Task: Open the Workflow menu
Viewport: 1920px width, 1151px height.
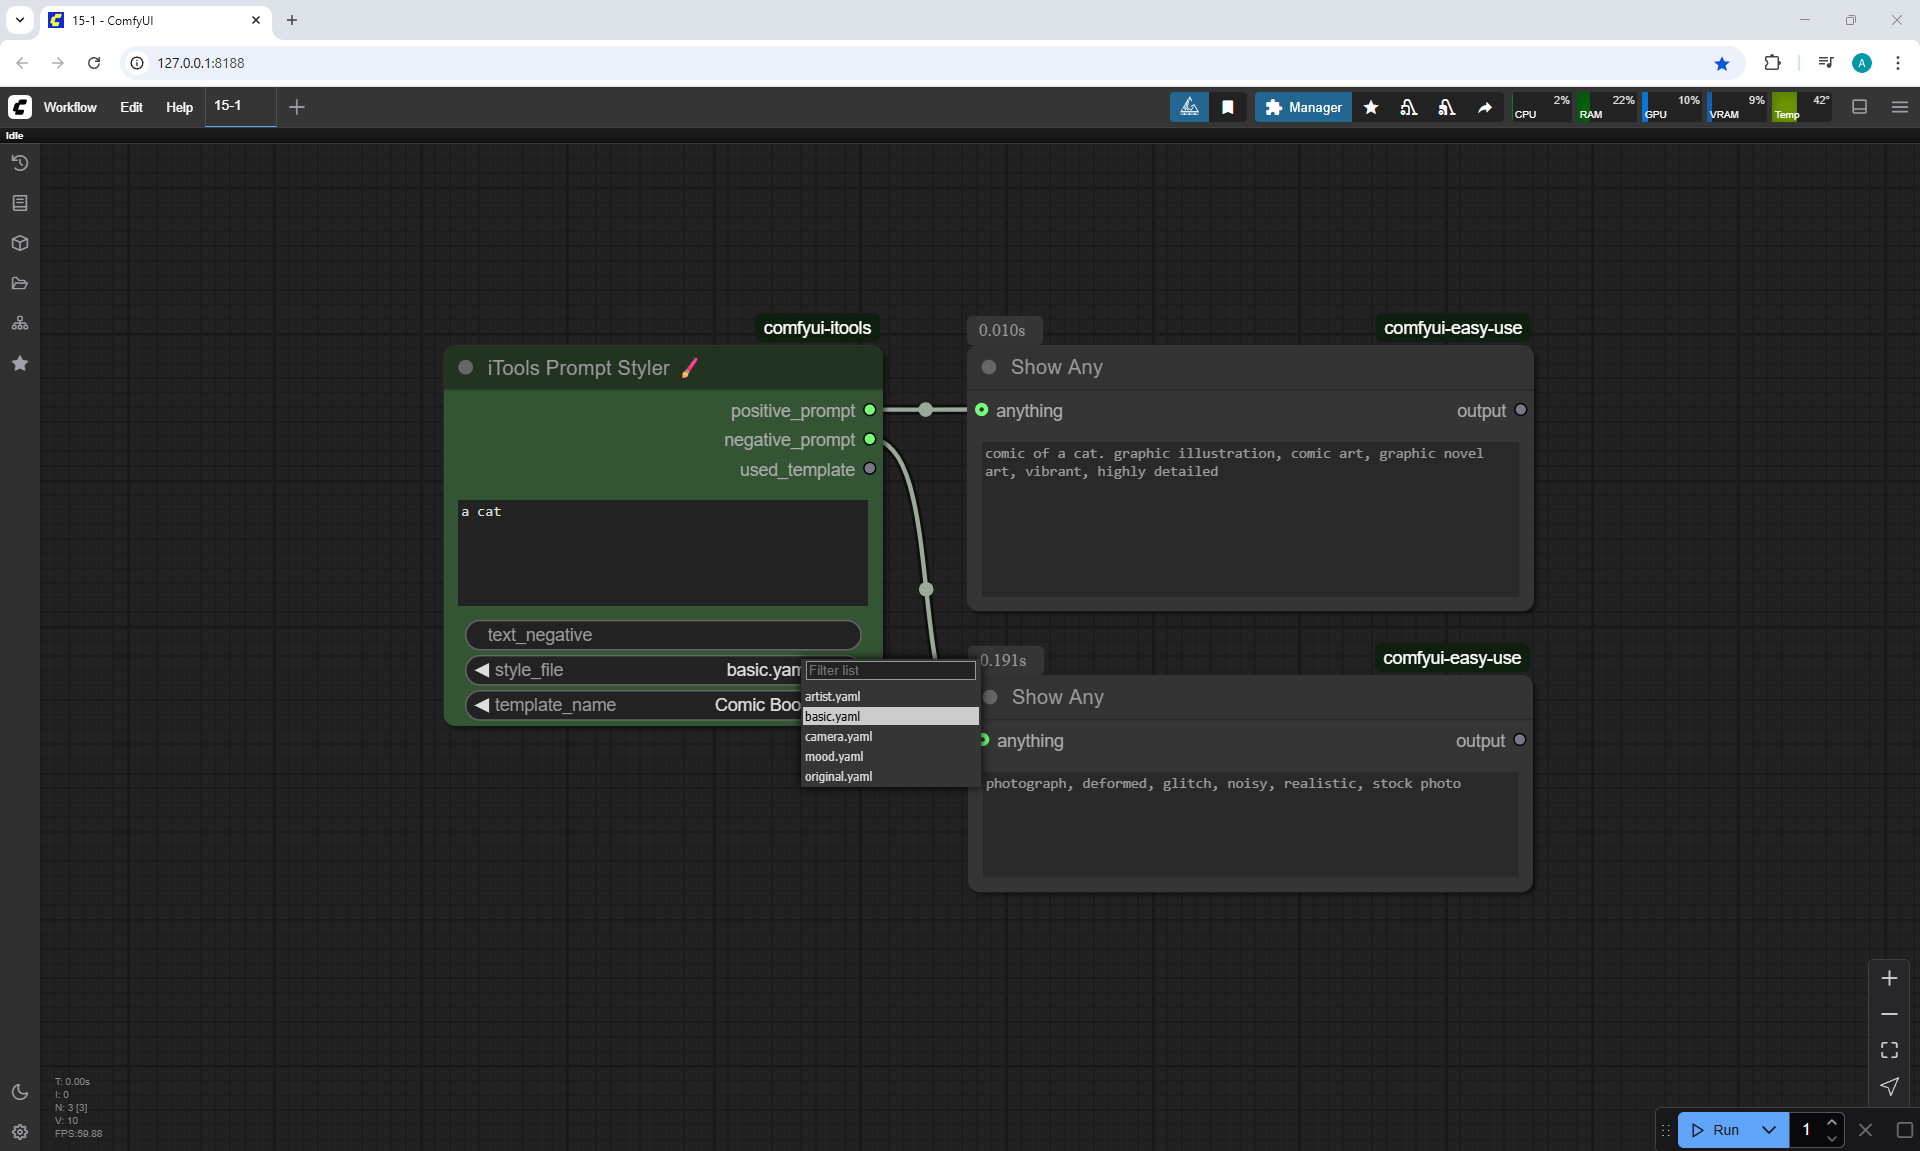Action: click(x=70, y=107)
